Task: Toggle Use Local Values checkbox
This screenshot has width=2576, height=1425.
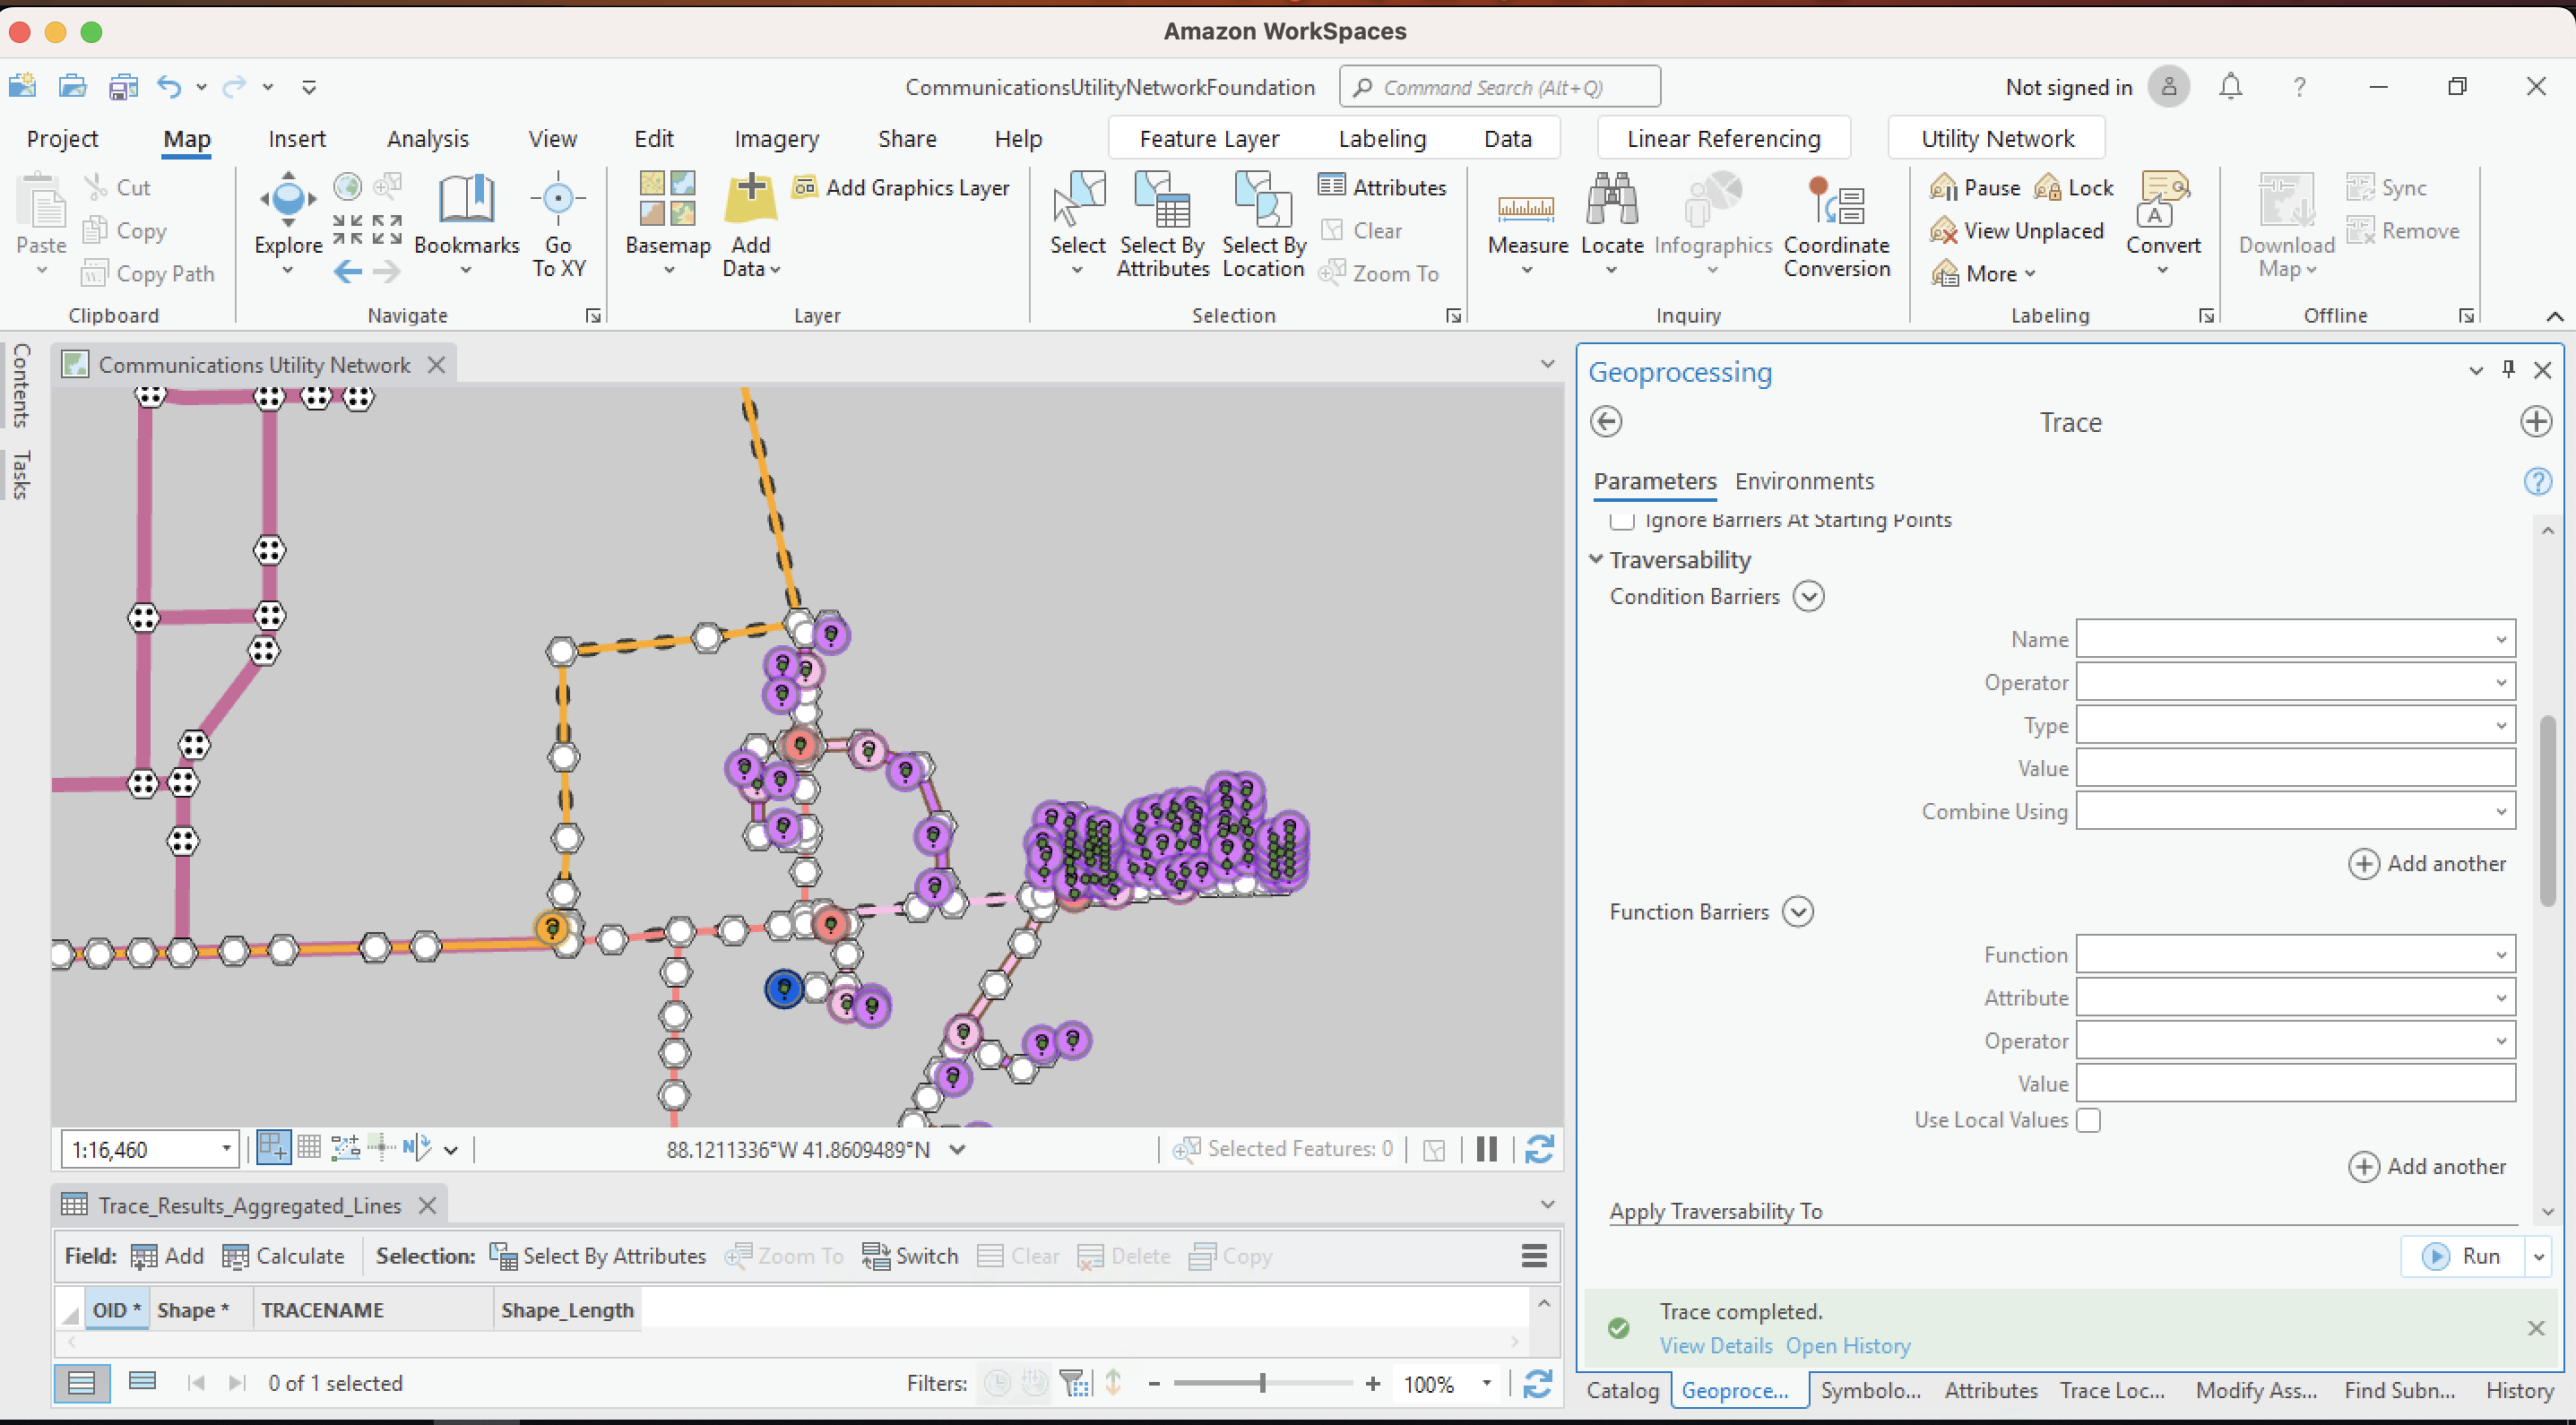Action: [x=2088, y=1120]
